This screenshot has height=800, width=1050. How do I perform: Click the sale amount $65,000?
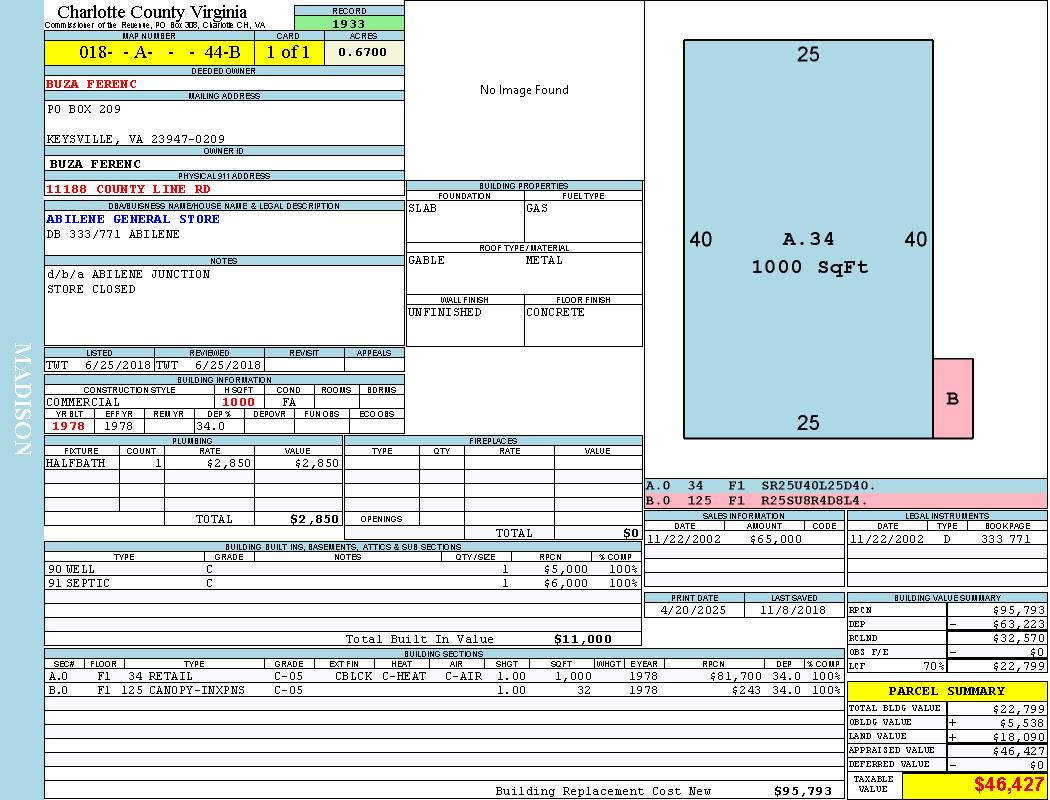click(775, 539)
